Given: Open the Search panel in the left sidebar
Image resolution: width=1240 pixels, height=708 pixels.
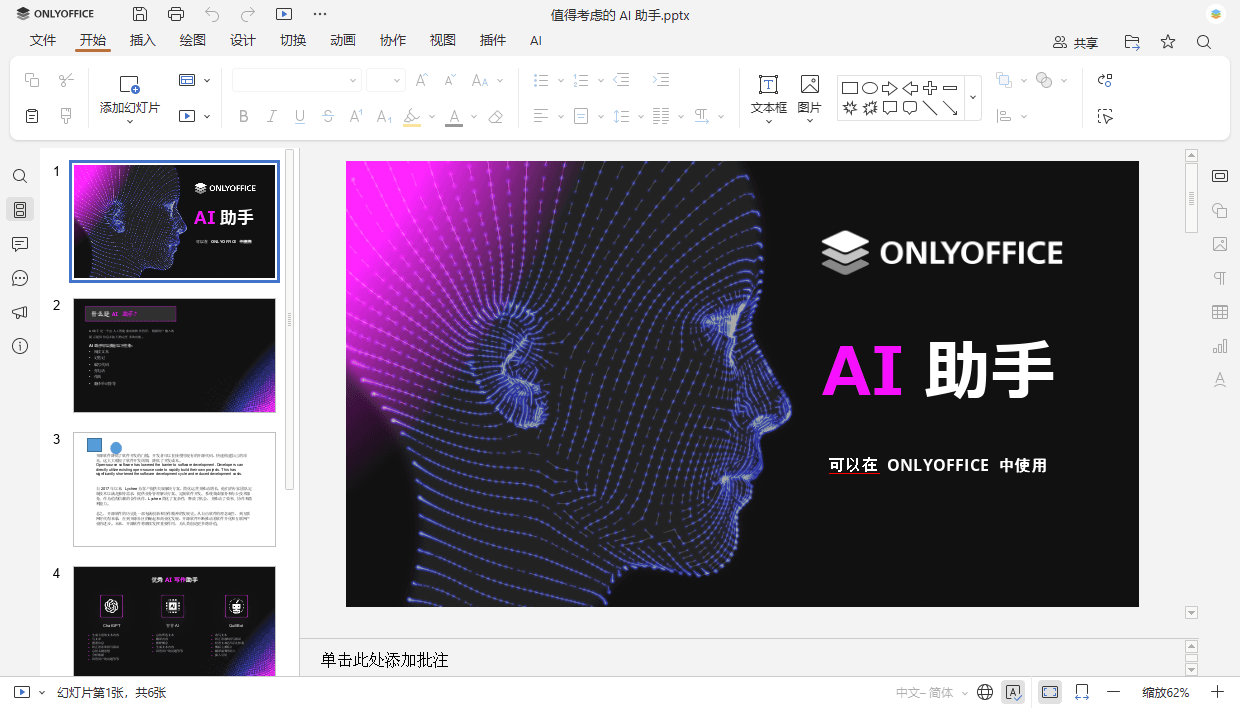Looking at the screenshot, I should click(20, 176).
